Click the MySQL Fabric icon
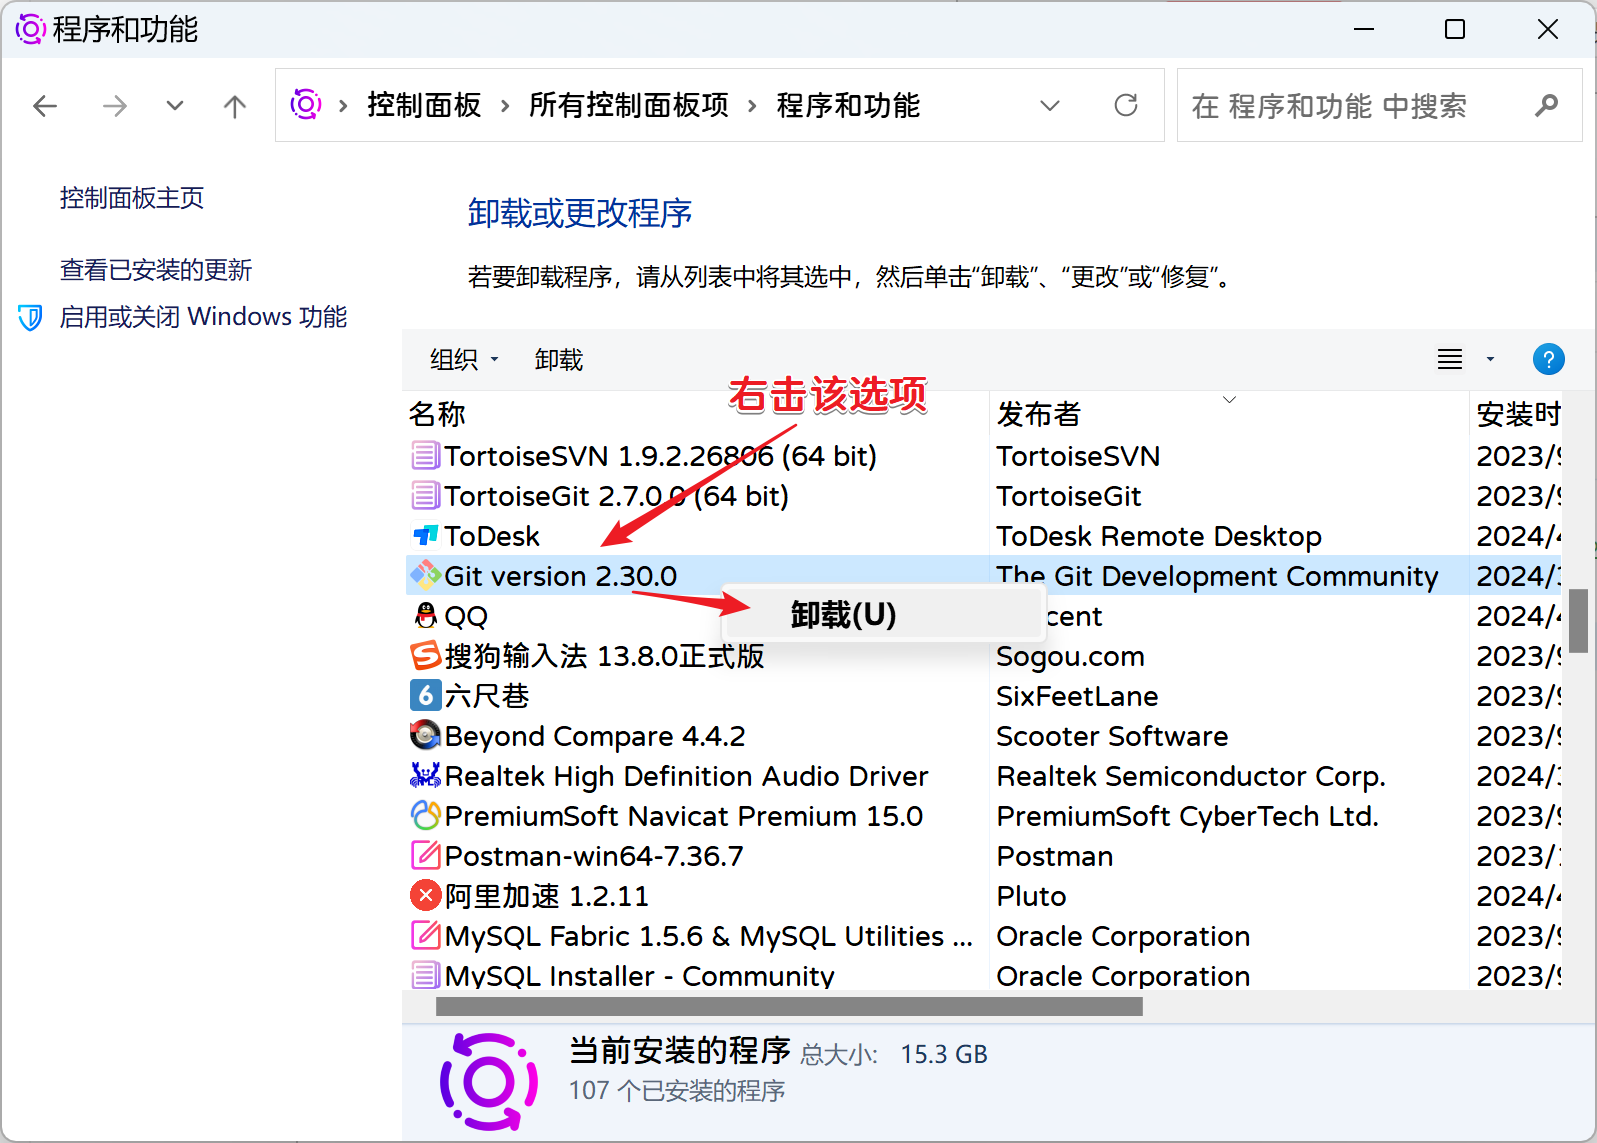The height and width of the screenshot is (1143, 1597). (x=425, y=936)
